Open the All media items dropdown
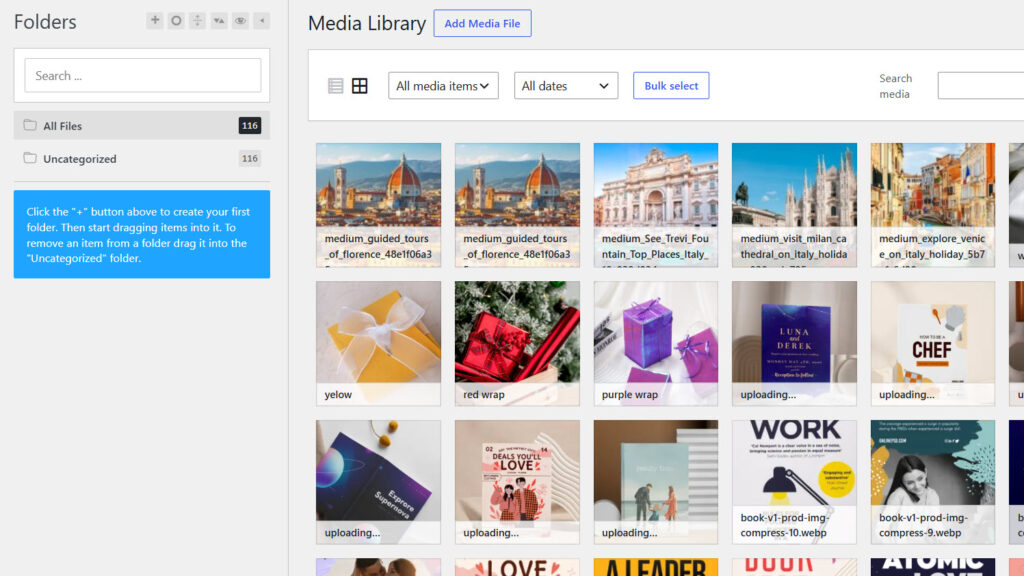Screen dimensions: 1024x576 [443, 86]
